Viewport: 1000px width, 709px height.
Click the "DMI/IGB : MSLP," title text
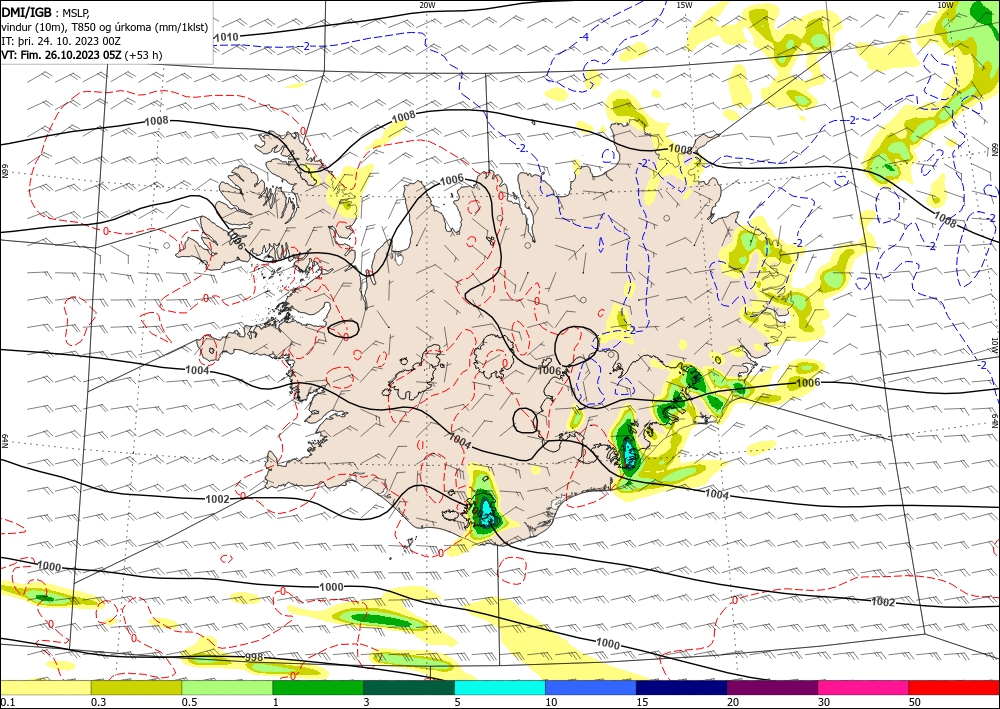click(46, 12)
